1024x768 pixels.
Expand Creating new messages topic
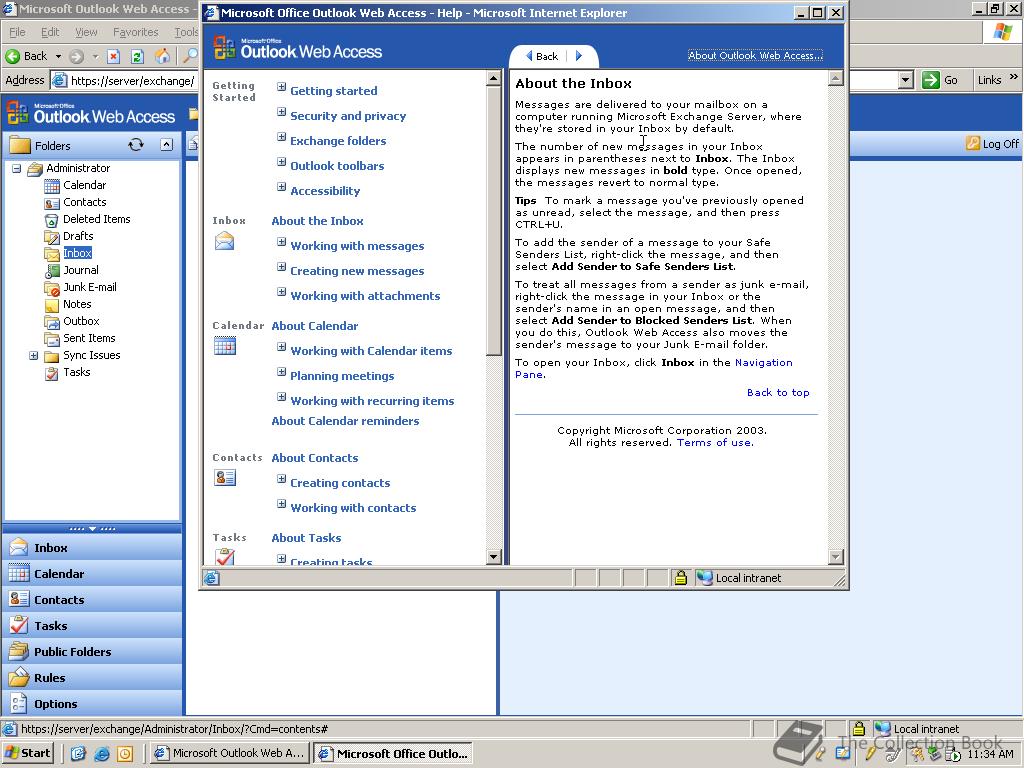pyautogui.click(x=281, y=266)
